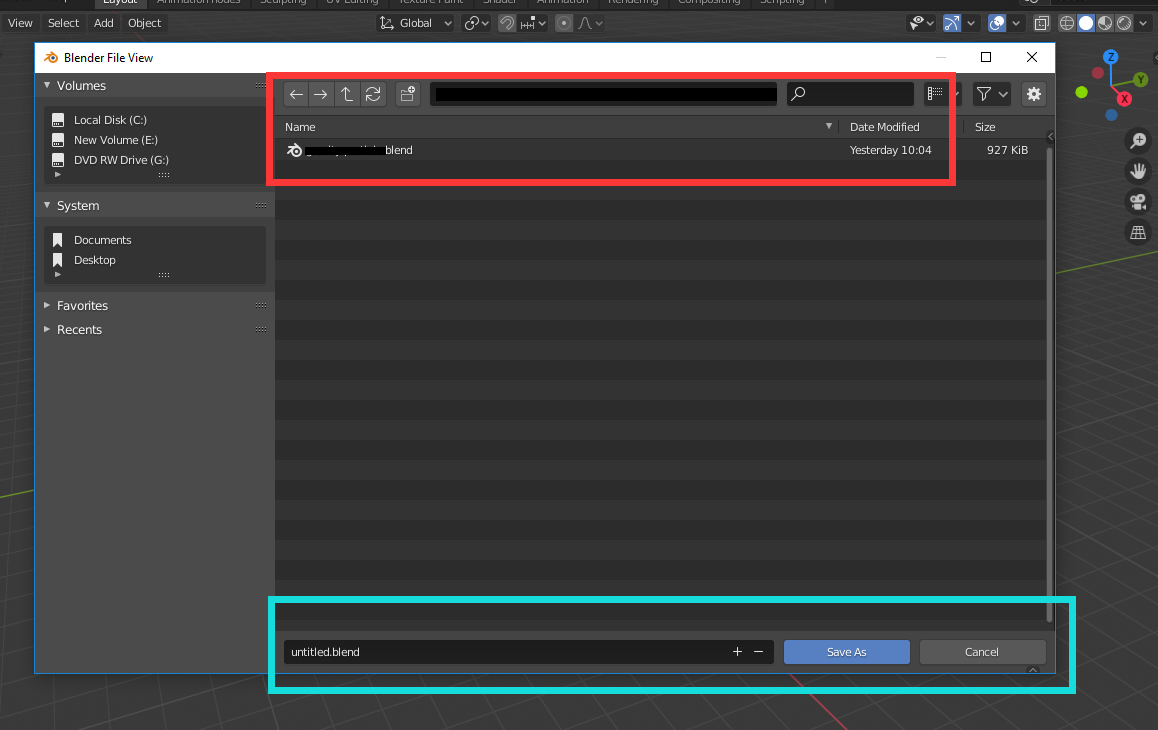Increment file name number with plus
This screenshot has height=730, width=1158.
point(737,652)
